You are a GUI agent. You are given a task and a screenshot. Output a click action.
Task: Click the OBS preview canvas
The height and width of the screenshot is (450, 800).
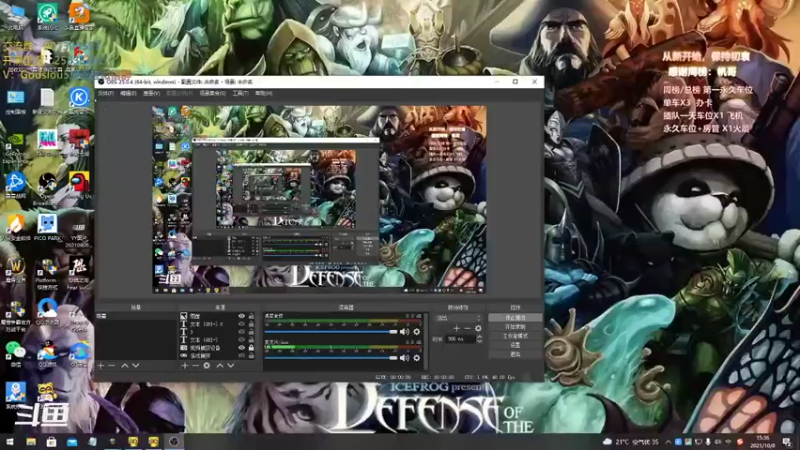coord(319,199)
